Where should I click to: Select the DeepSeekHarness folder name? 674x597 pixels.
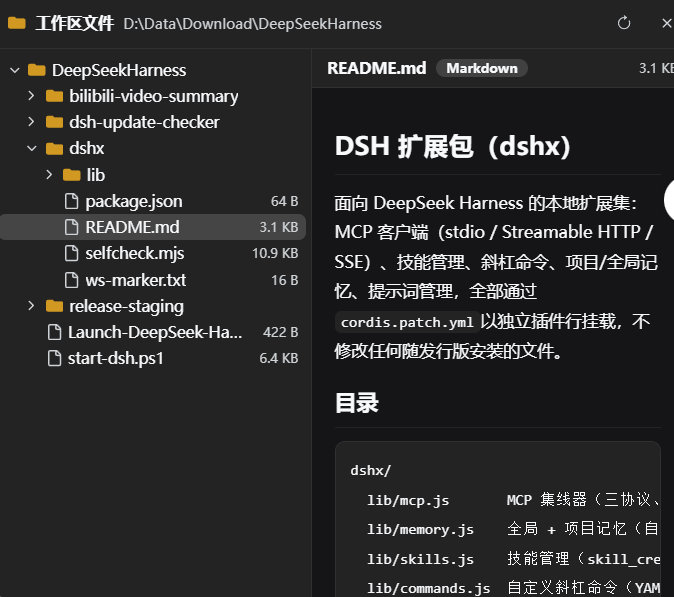pyautogui.click(x=119, y=70)
